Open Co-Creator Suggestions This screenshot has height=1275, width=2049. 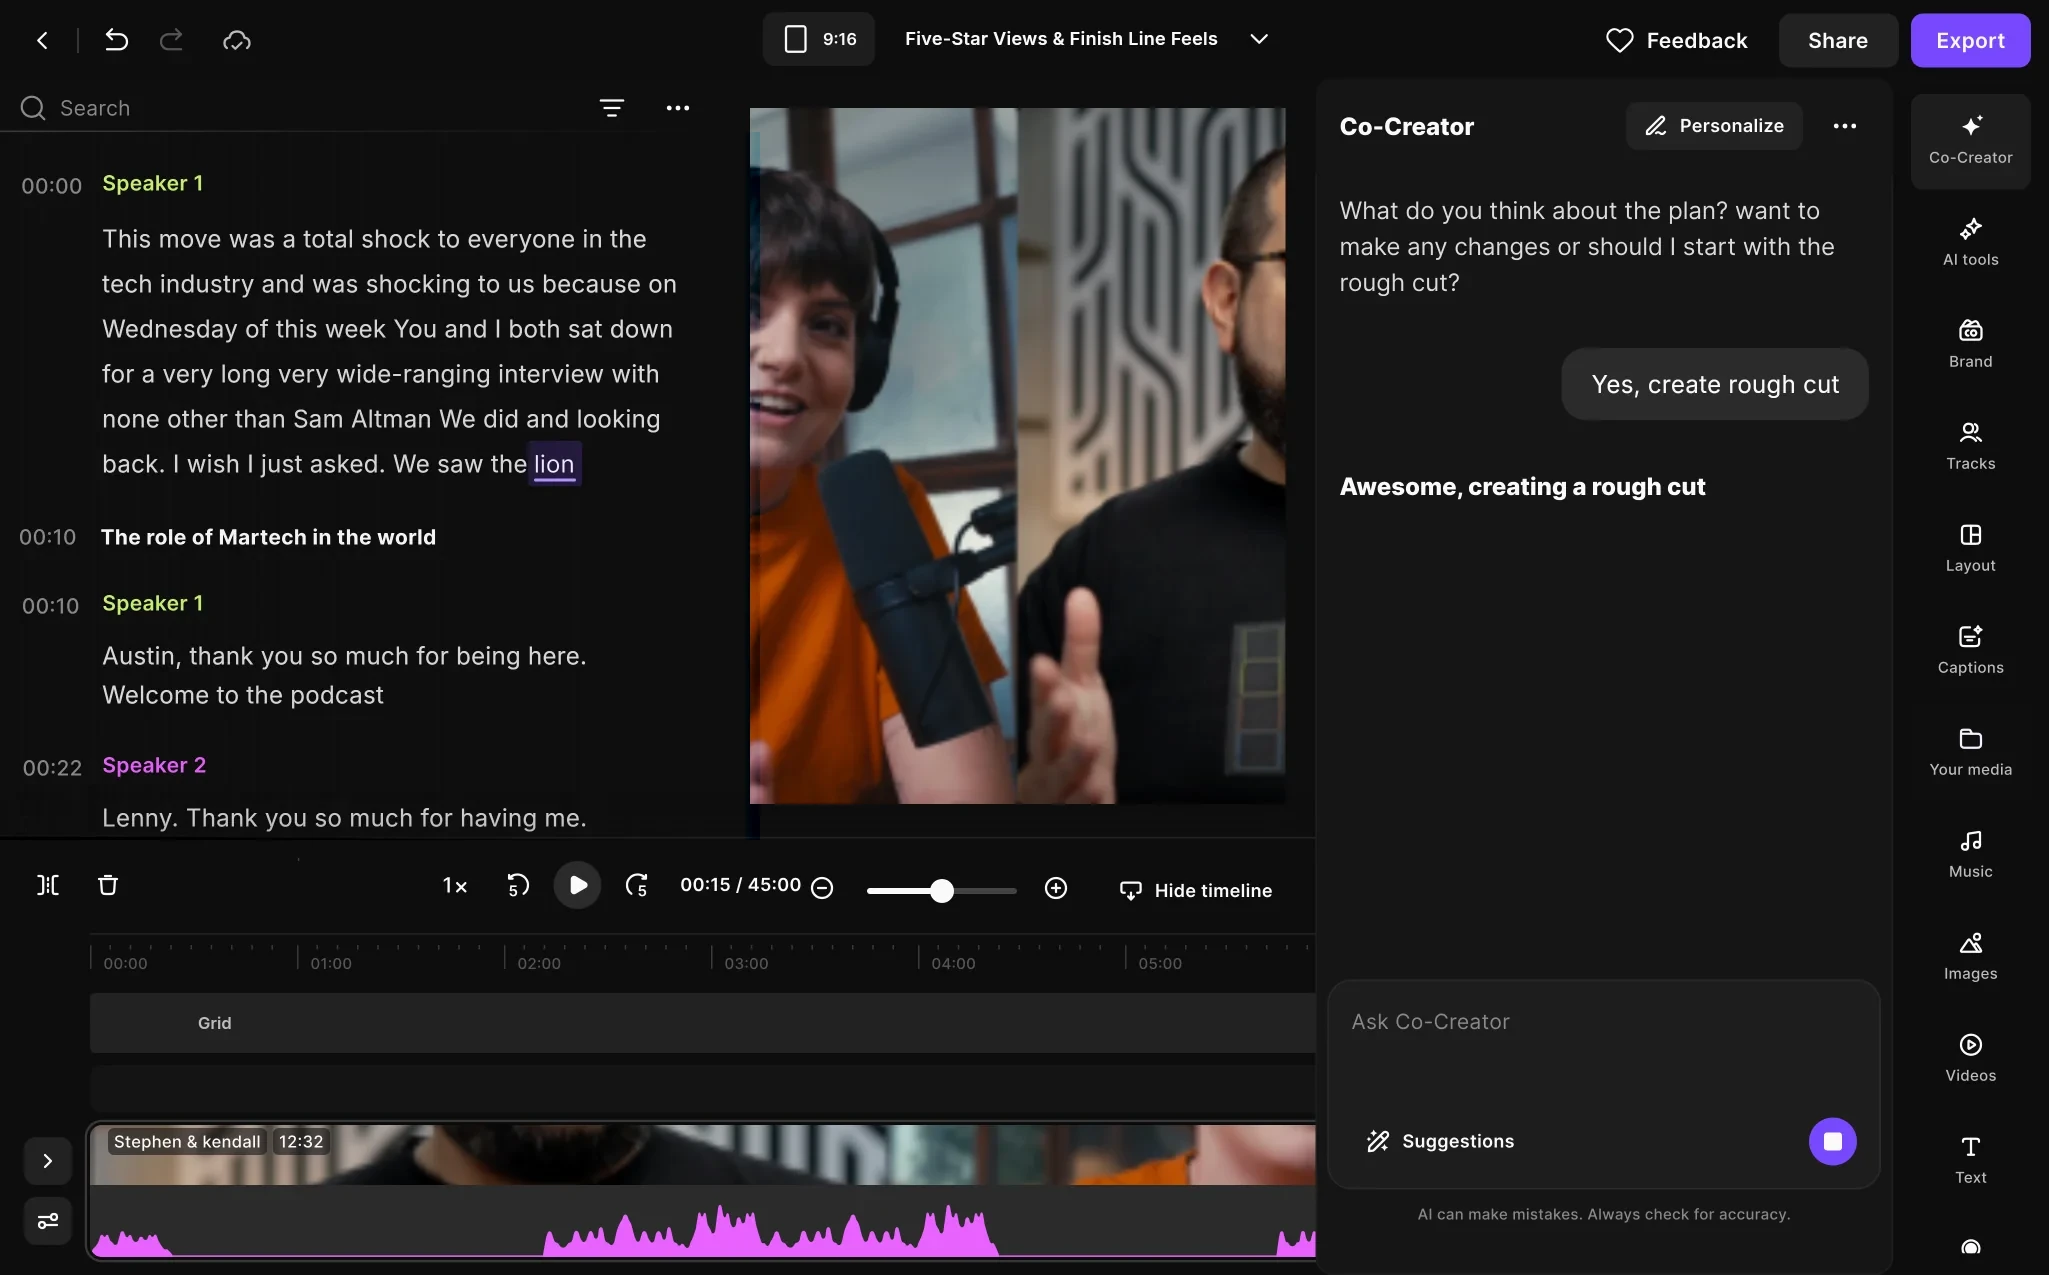pyautogui.click(x=1440, y=1141)
